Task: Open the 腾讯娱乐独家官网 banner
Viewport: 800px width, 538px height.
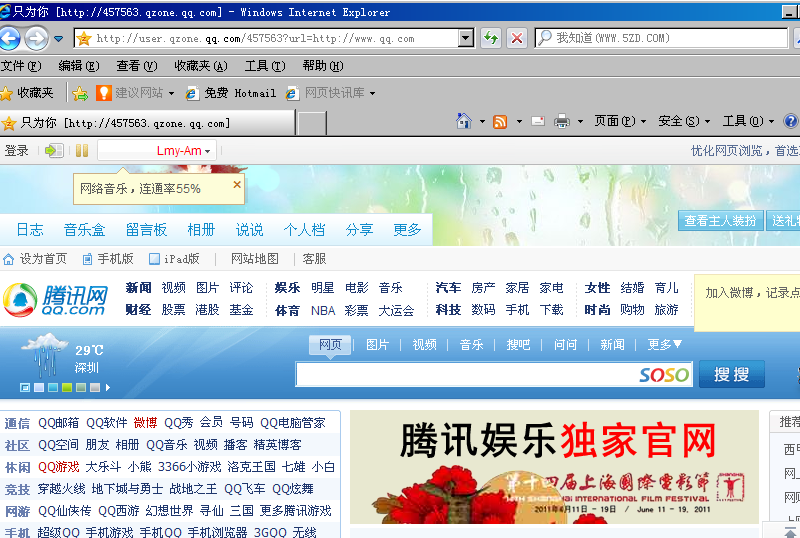Action: click(x=554, y=467)
